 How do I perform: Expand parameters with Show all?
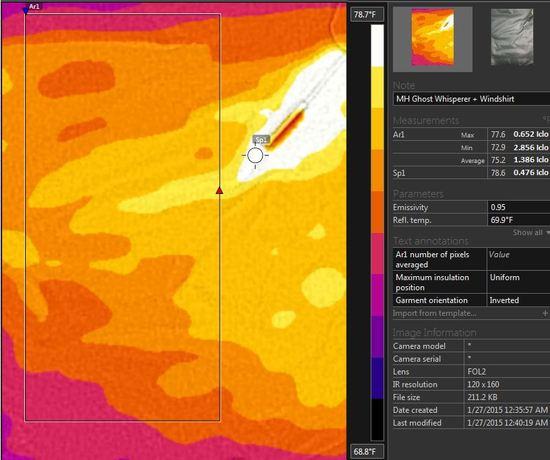(x=530, y=232)
